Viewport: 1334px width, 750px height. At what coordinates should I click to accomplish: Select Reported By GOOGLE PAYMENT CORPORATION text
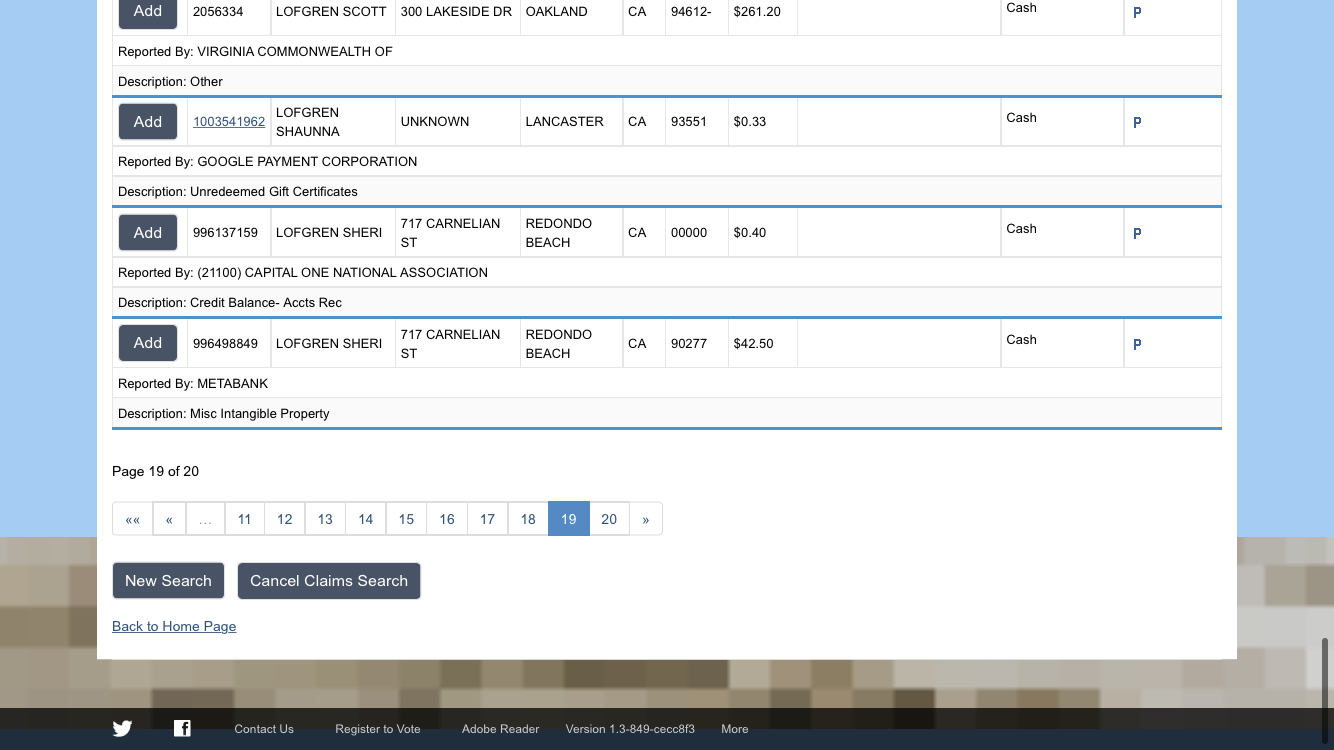click(x=267, y=161)
